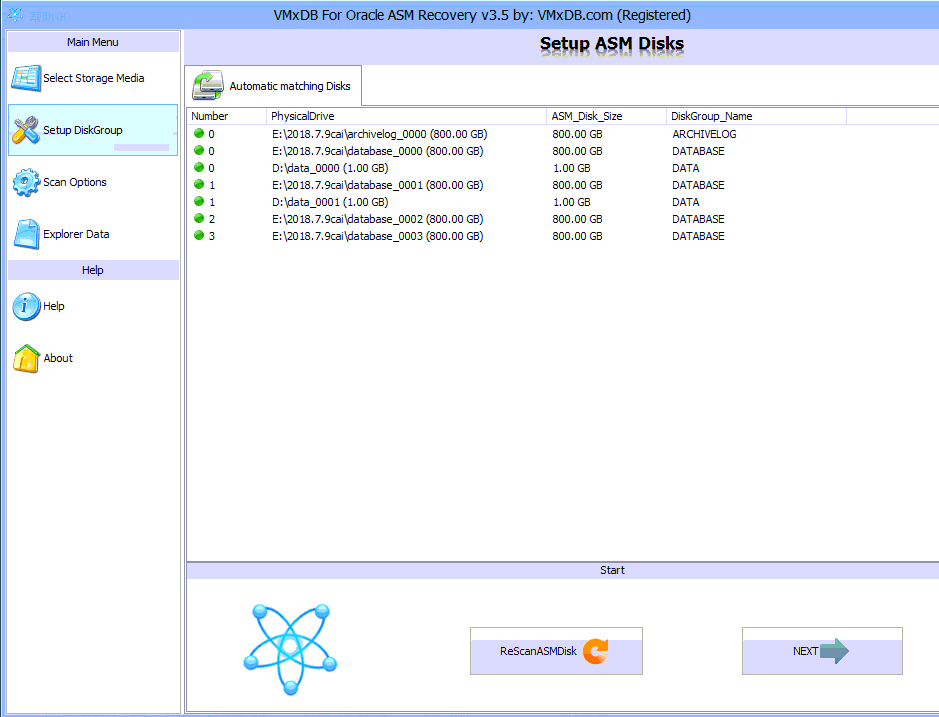Click 800.00 GB size cell for archivelog_0000
Viewport: 939px width, 717px height.
point(577,134)
